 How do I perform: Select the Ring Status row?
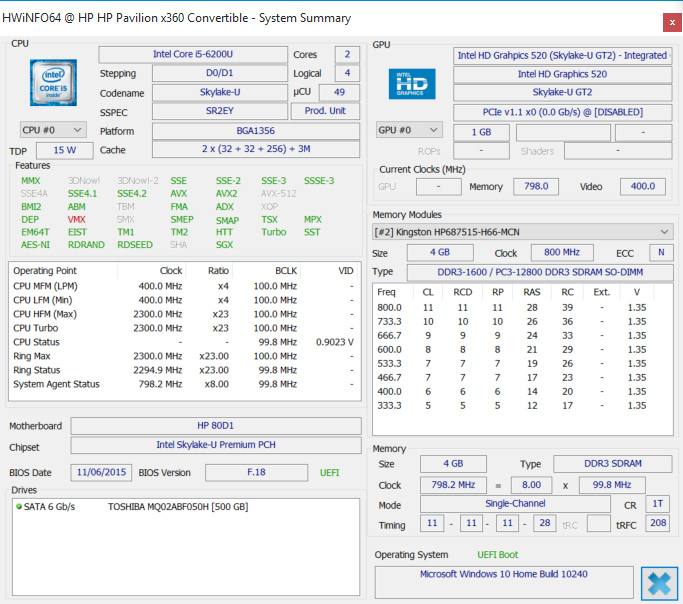[x=185, y=370]
